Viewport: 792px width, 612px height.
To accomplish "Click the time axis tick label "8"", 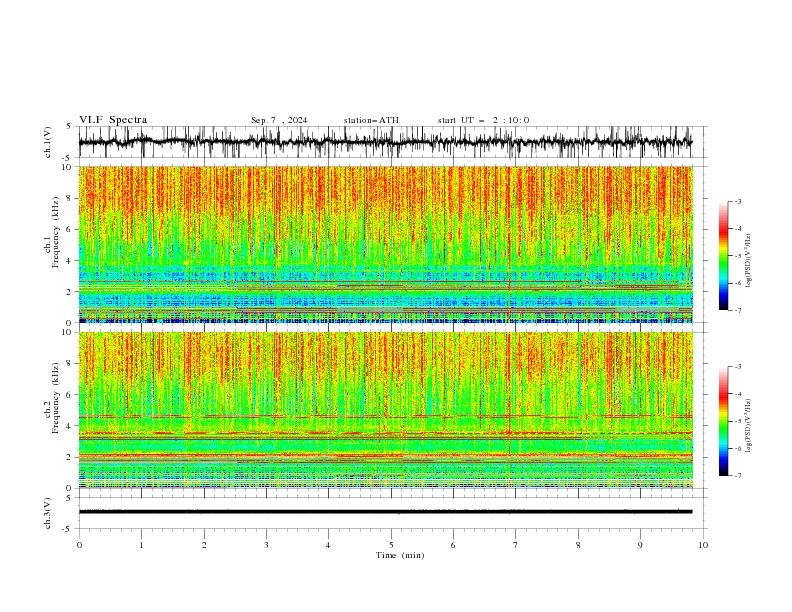I will coord(578,545).
